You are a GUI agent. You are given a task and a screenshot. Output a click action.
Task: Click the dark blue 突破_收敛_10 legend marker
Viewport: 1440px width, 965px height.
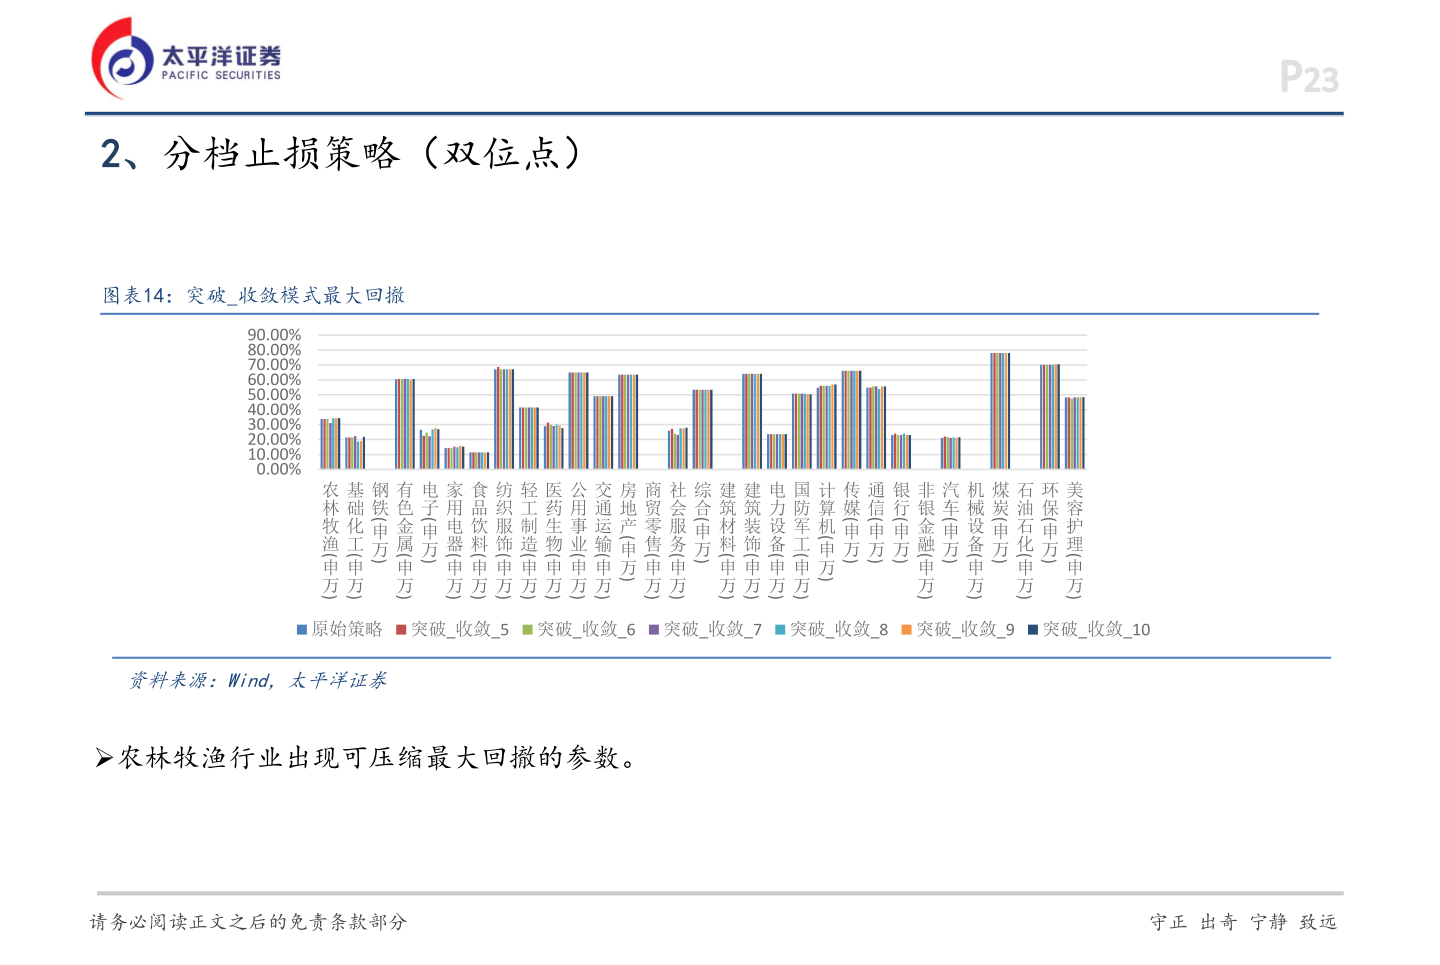pyautogui.click(x=1033, y=630)
